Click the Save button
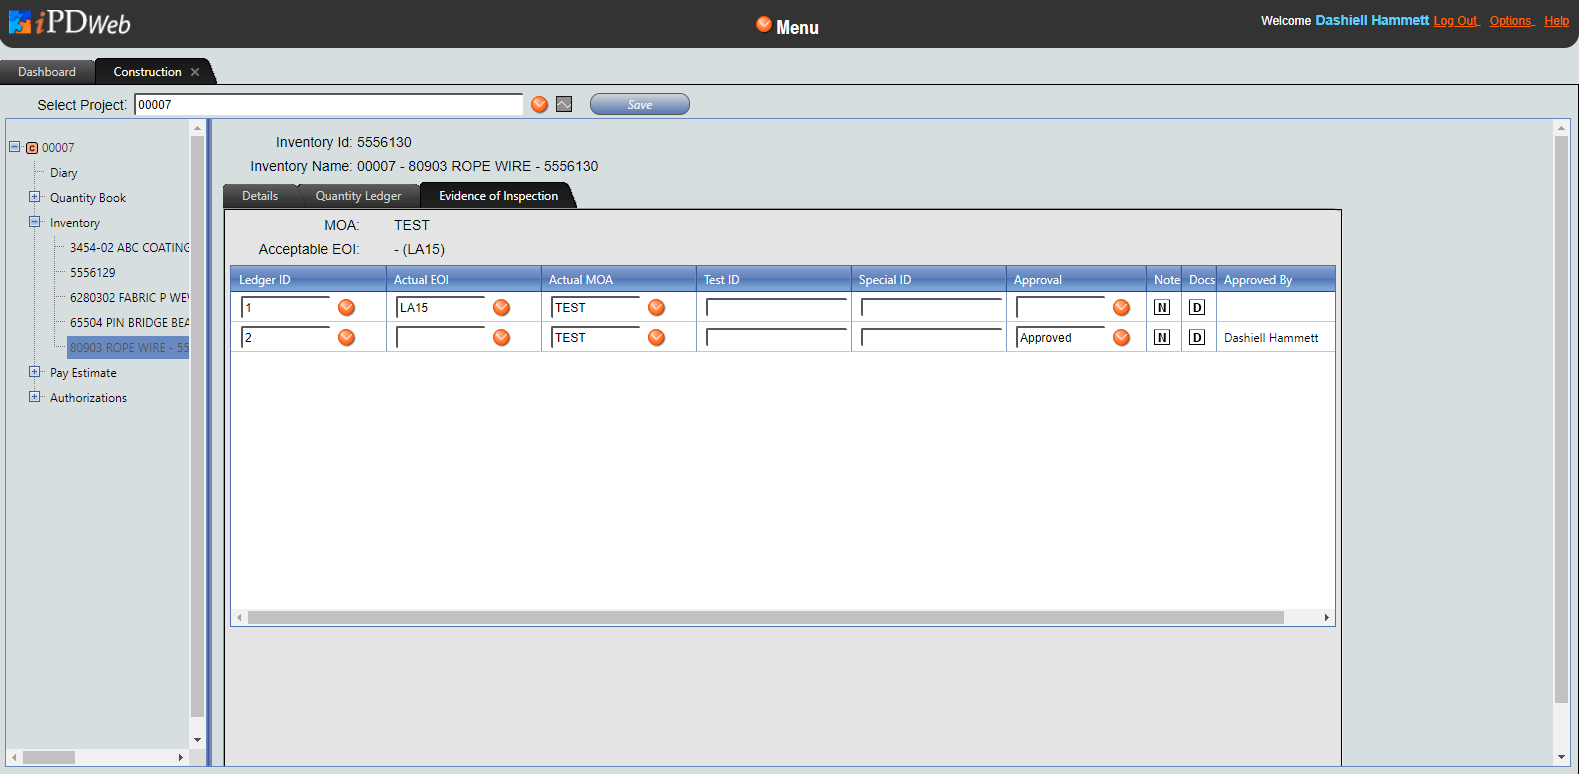Image resolution: width=1579 pixels, height=774 pixels. pos(639,105)
